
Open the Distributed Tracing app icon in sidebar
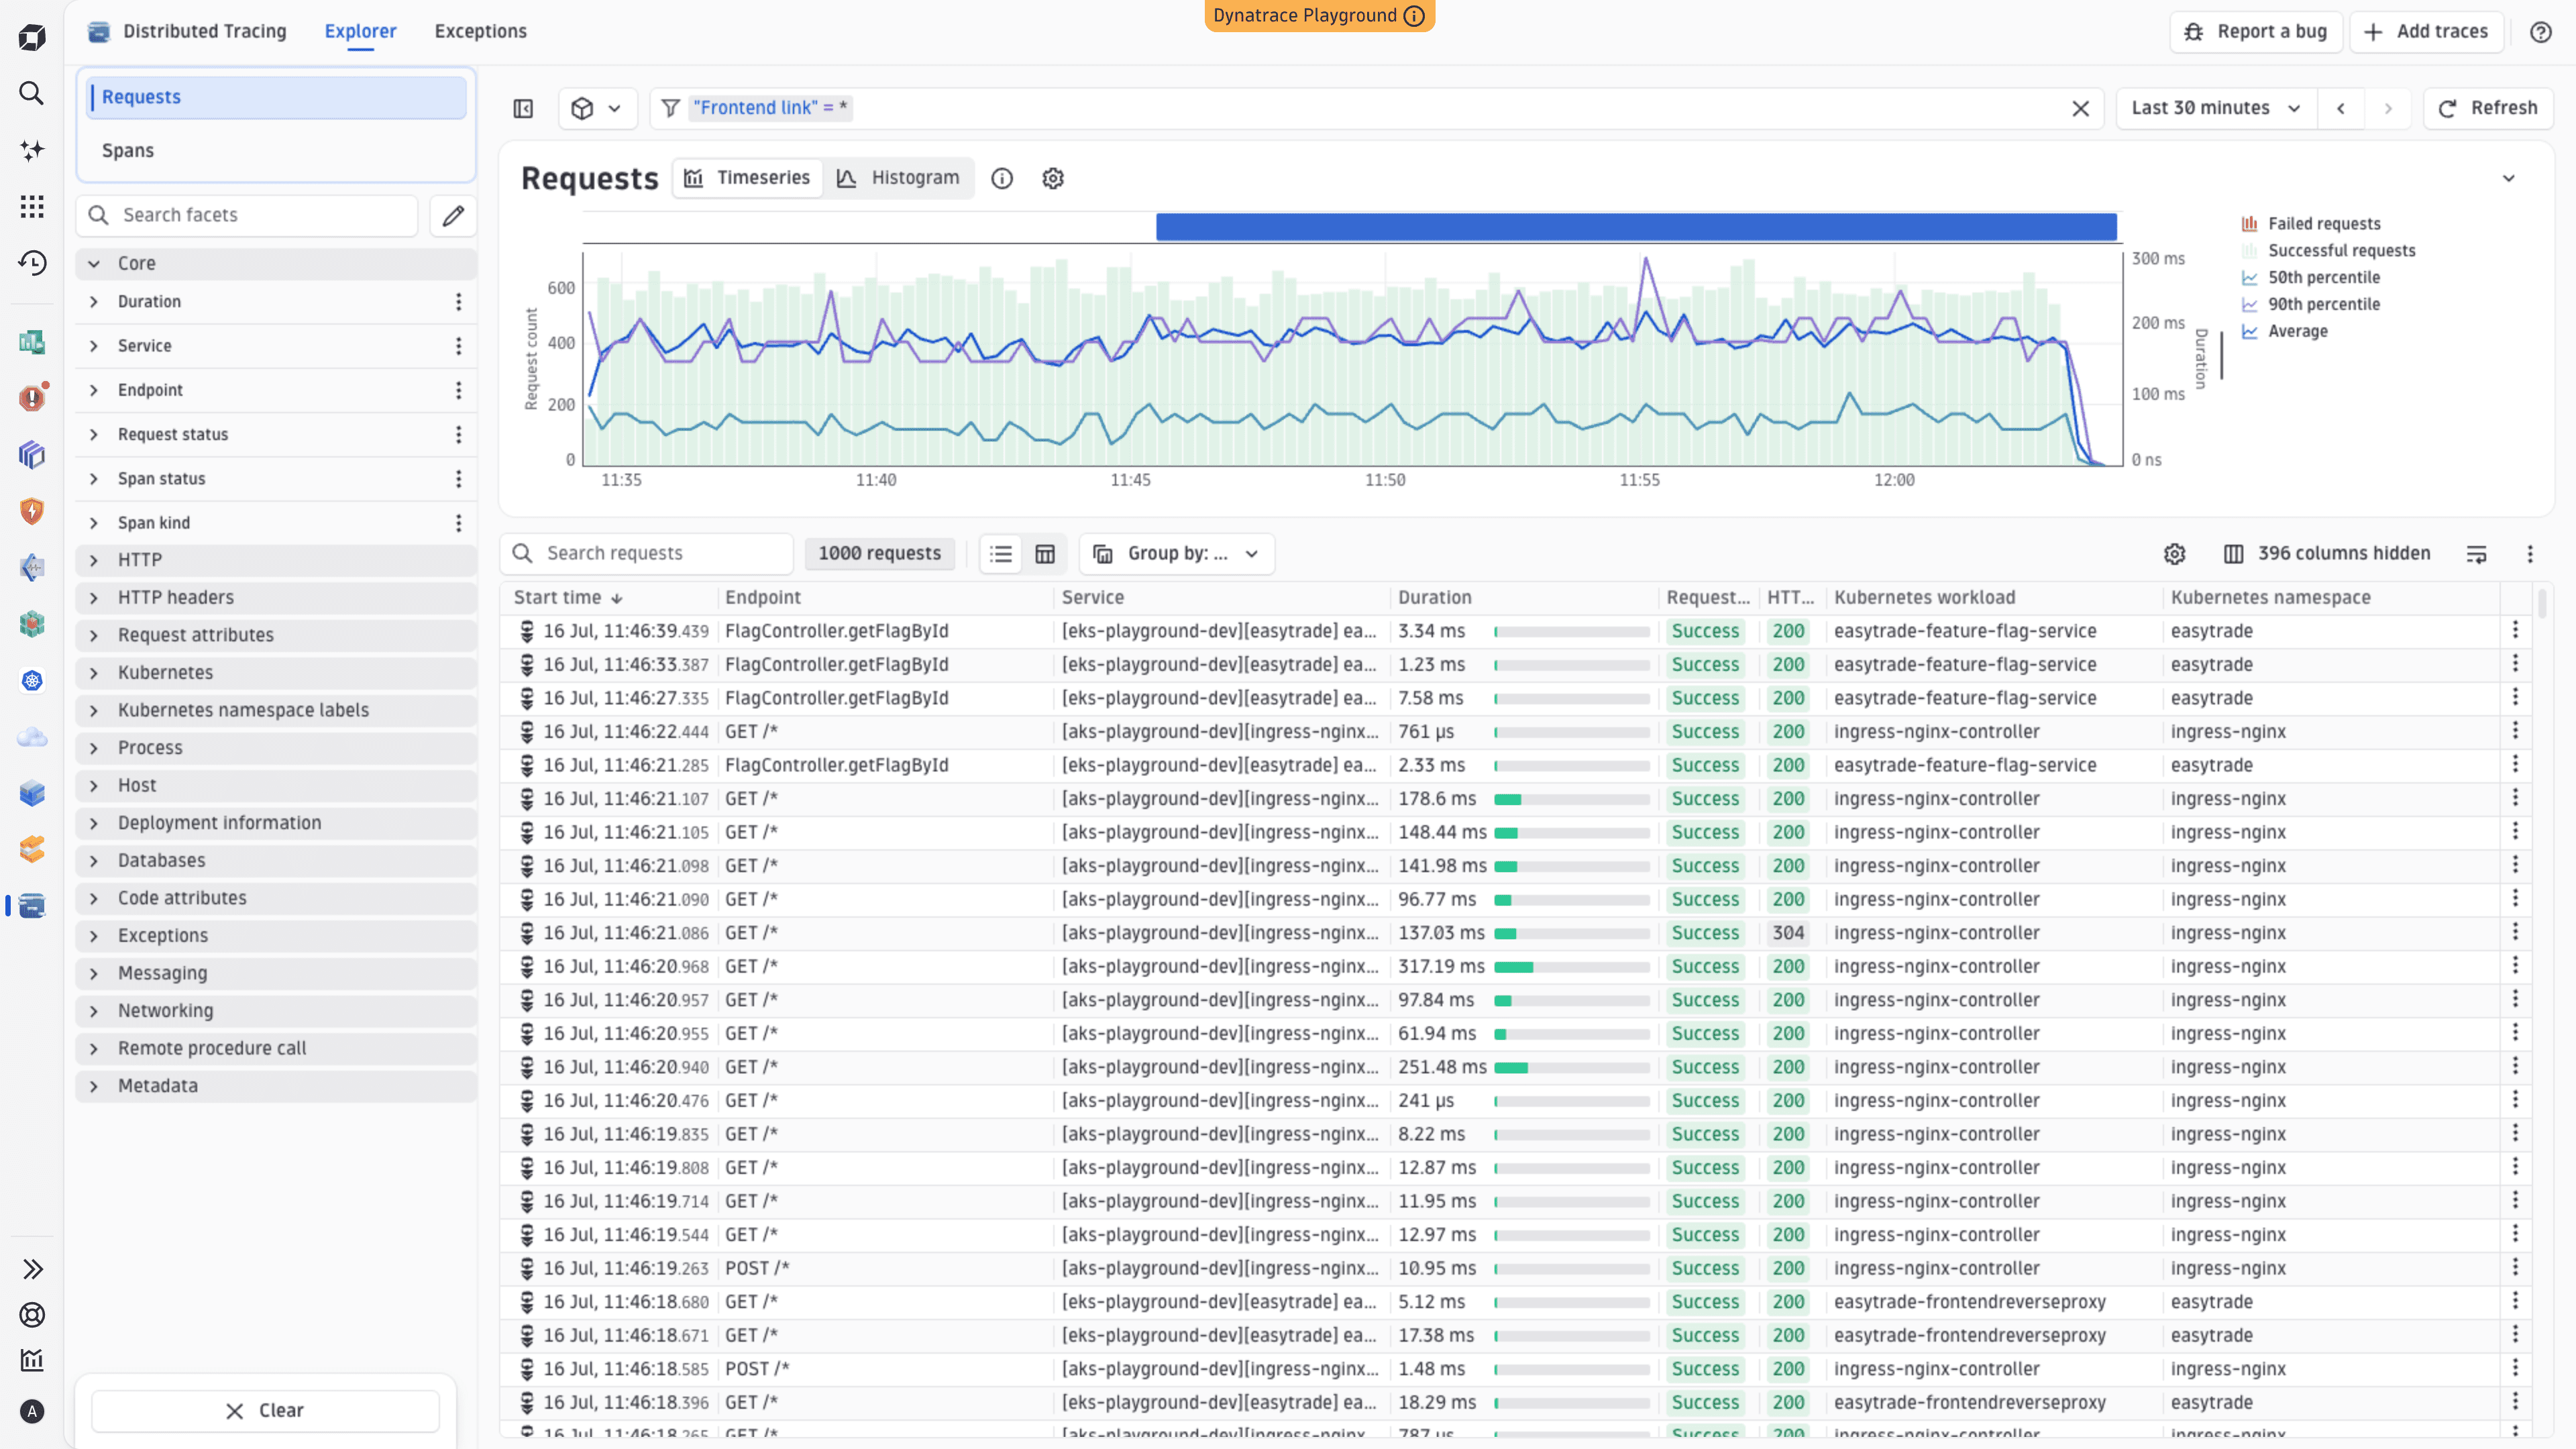click(x=32, y=906)
